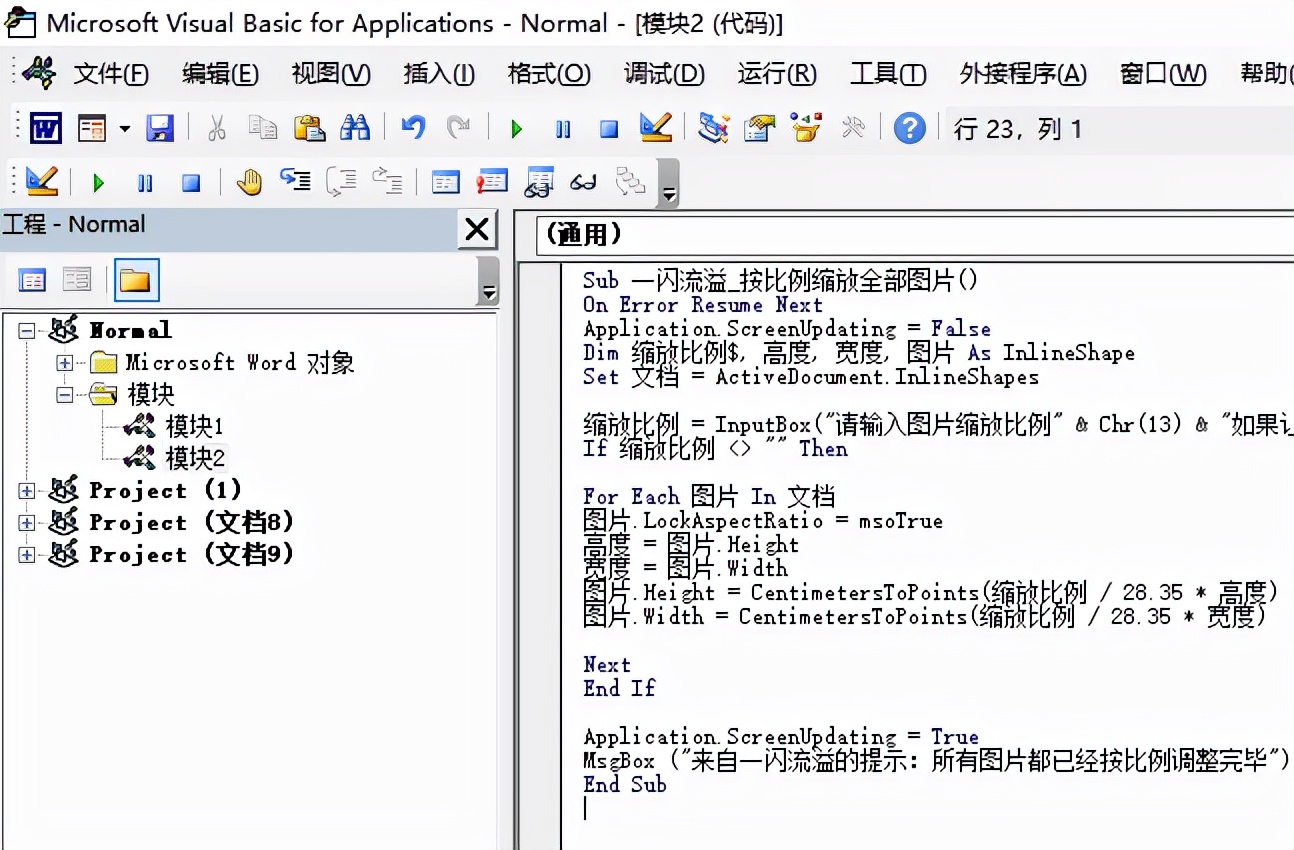Open project panel toolbar options arrow
Screen dimensions: 1294x850
(489, 281)
